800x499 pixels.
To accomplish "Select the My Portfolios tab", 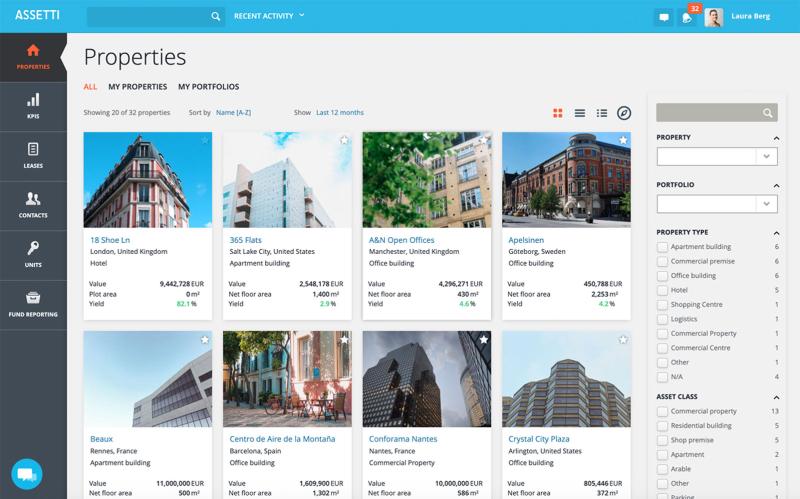I will pyautogui.click(x=208, y=87).
